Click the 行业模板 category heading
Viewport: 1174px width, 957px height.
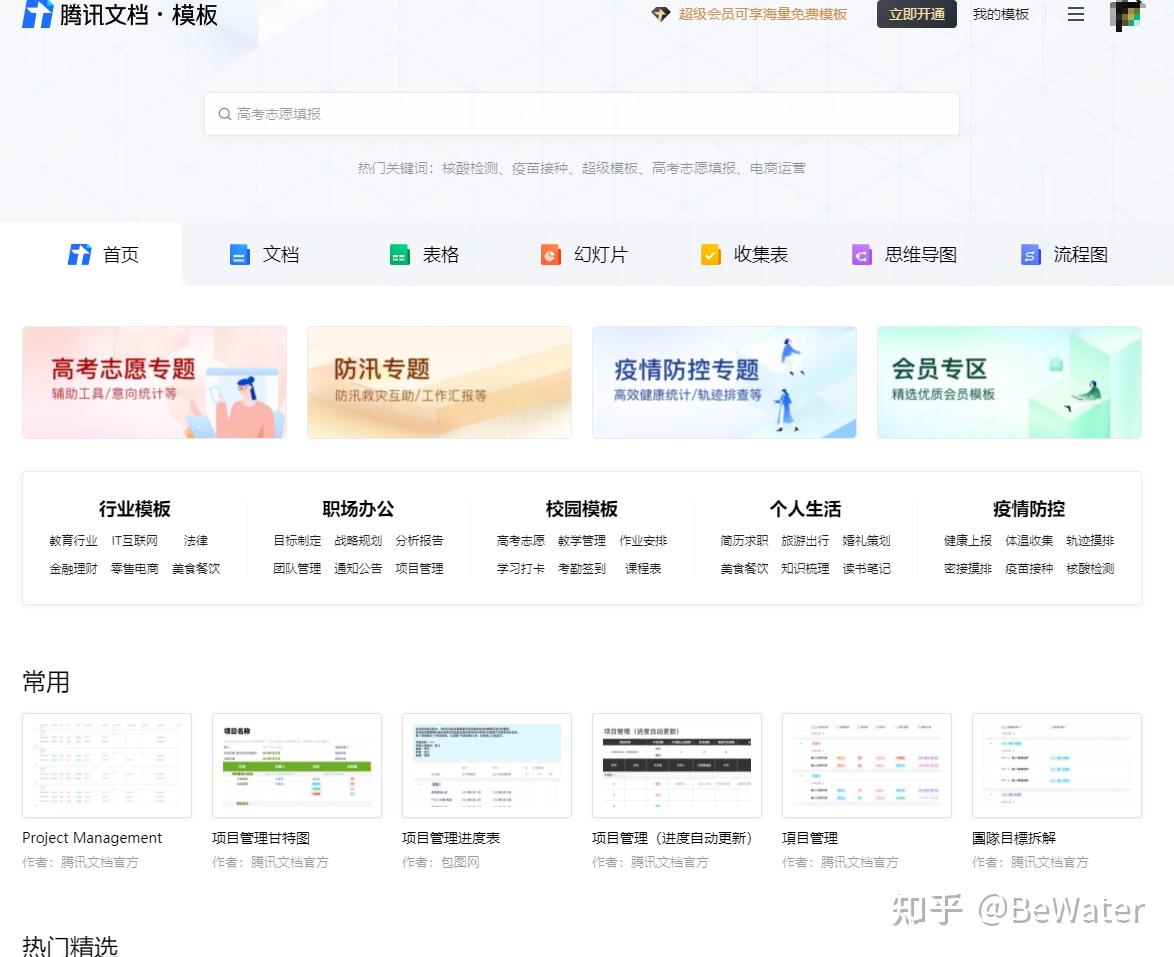click(135, 509)
